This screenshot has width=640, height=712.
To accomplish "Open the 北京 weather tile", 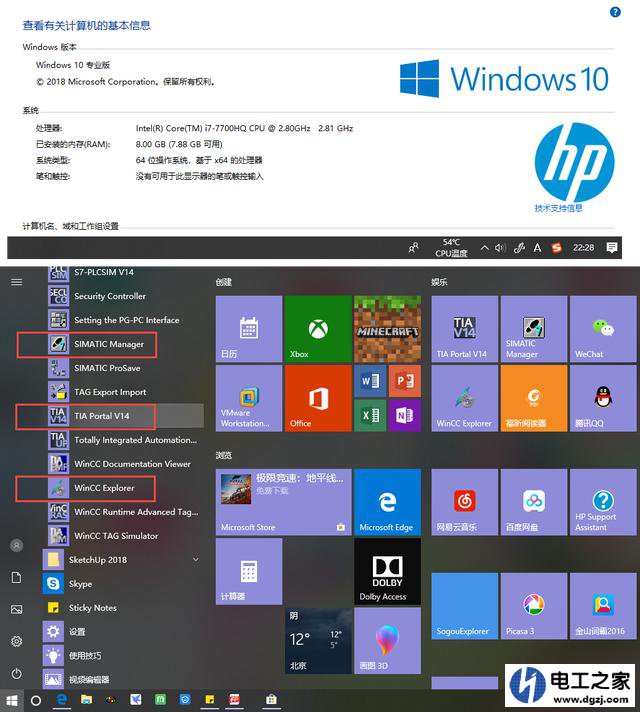I will [318, 641].
